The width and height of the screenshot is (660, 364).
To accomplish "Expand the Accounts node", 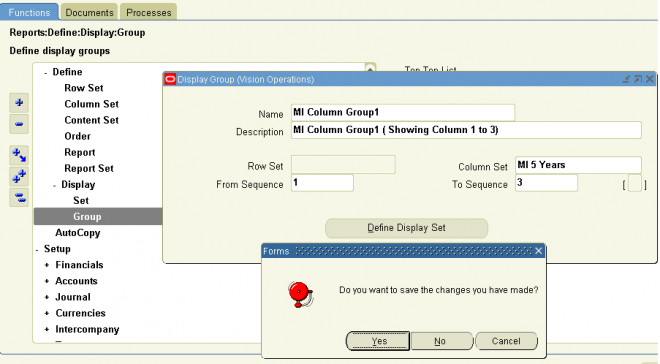I will [x=47, y=281].
